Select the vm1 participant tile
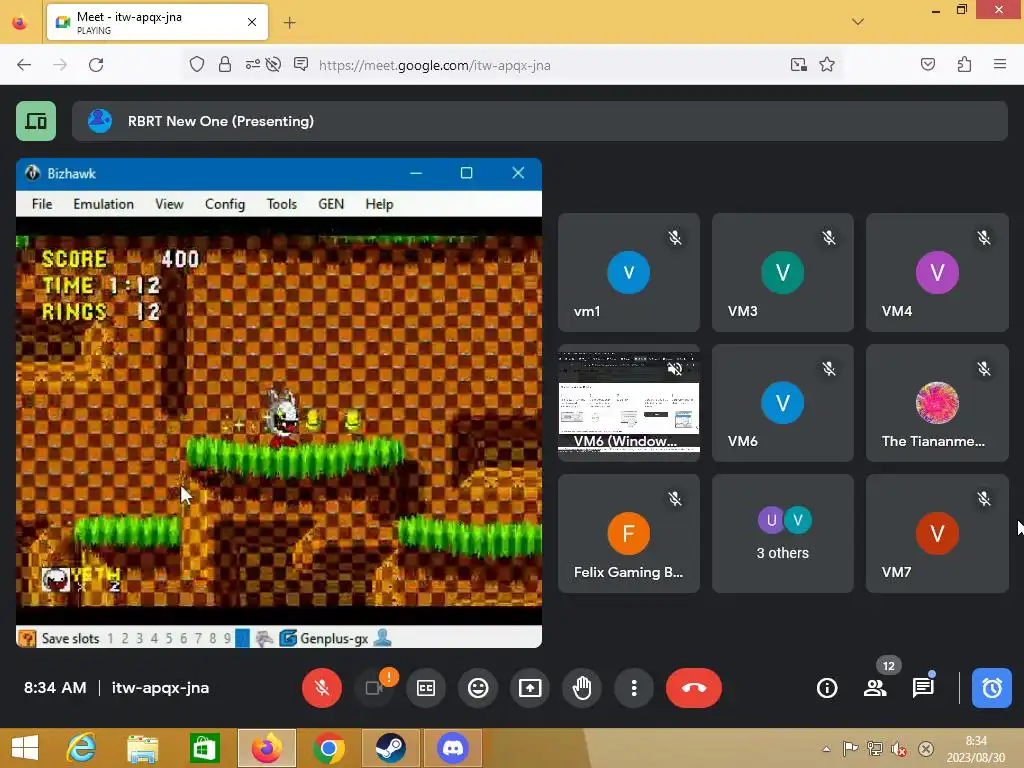The width and height of the screenshot is (1024, 768). point(629,272)
